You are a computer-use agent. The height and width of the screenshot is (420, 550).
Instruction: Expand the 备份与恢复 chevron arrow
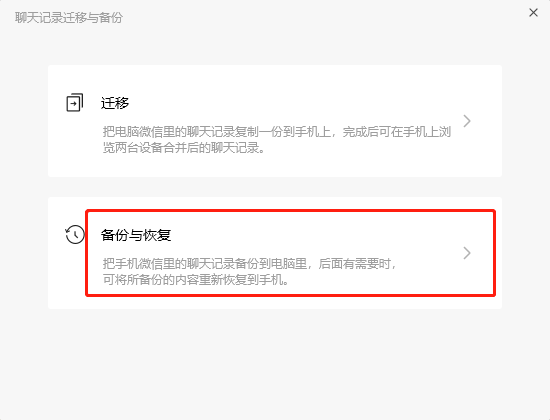[x=467, y=253]
